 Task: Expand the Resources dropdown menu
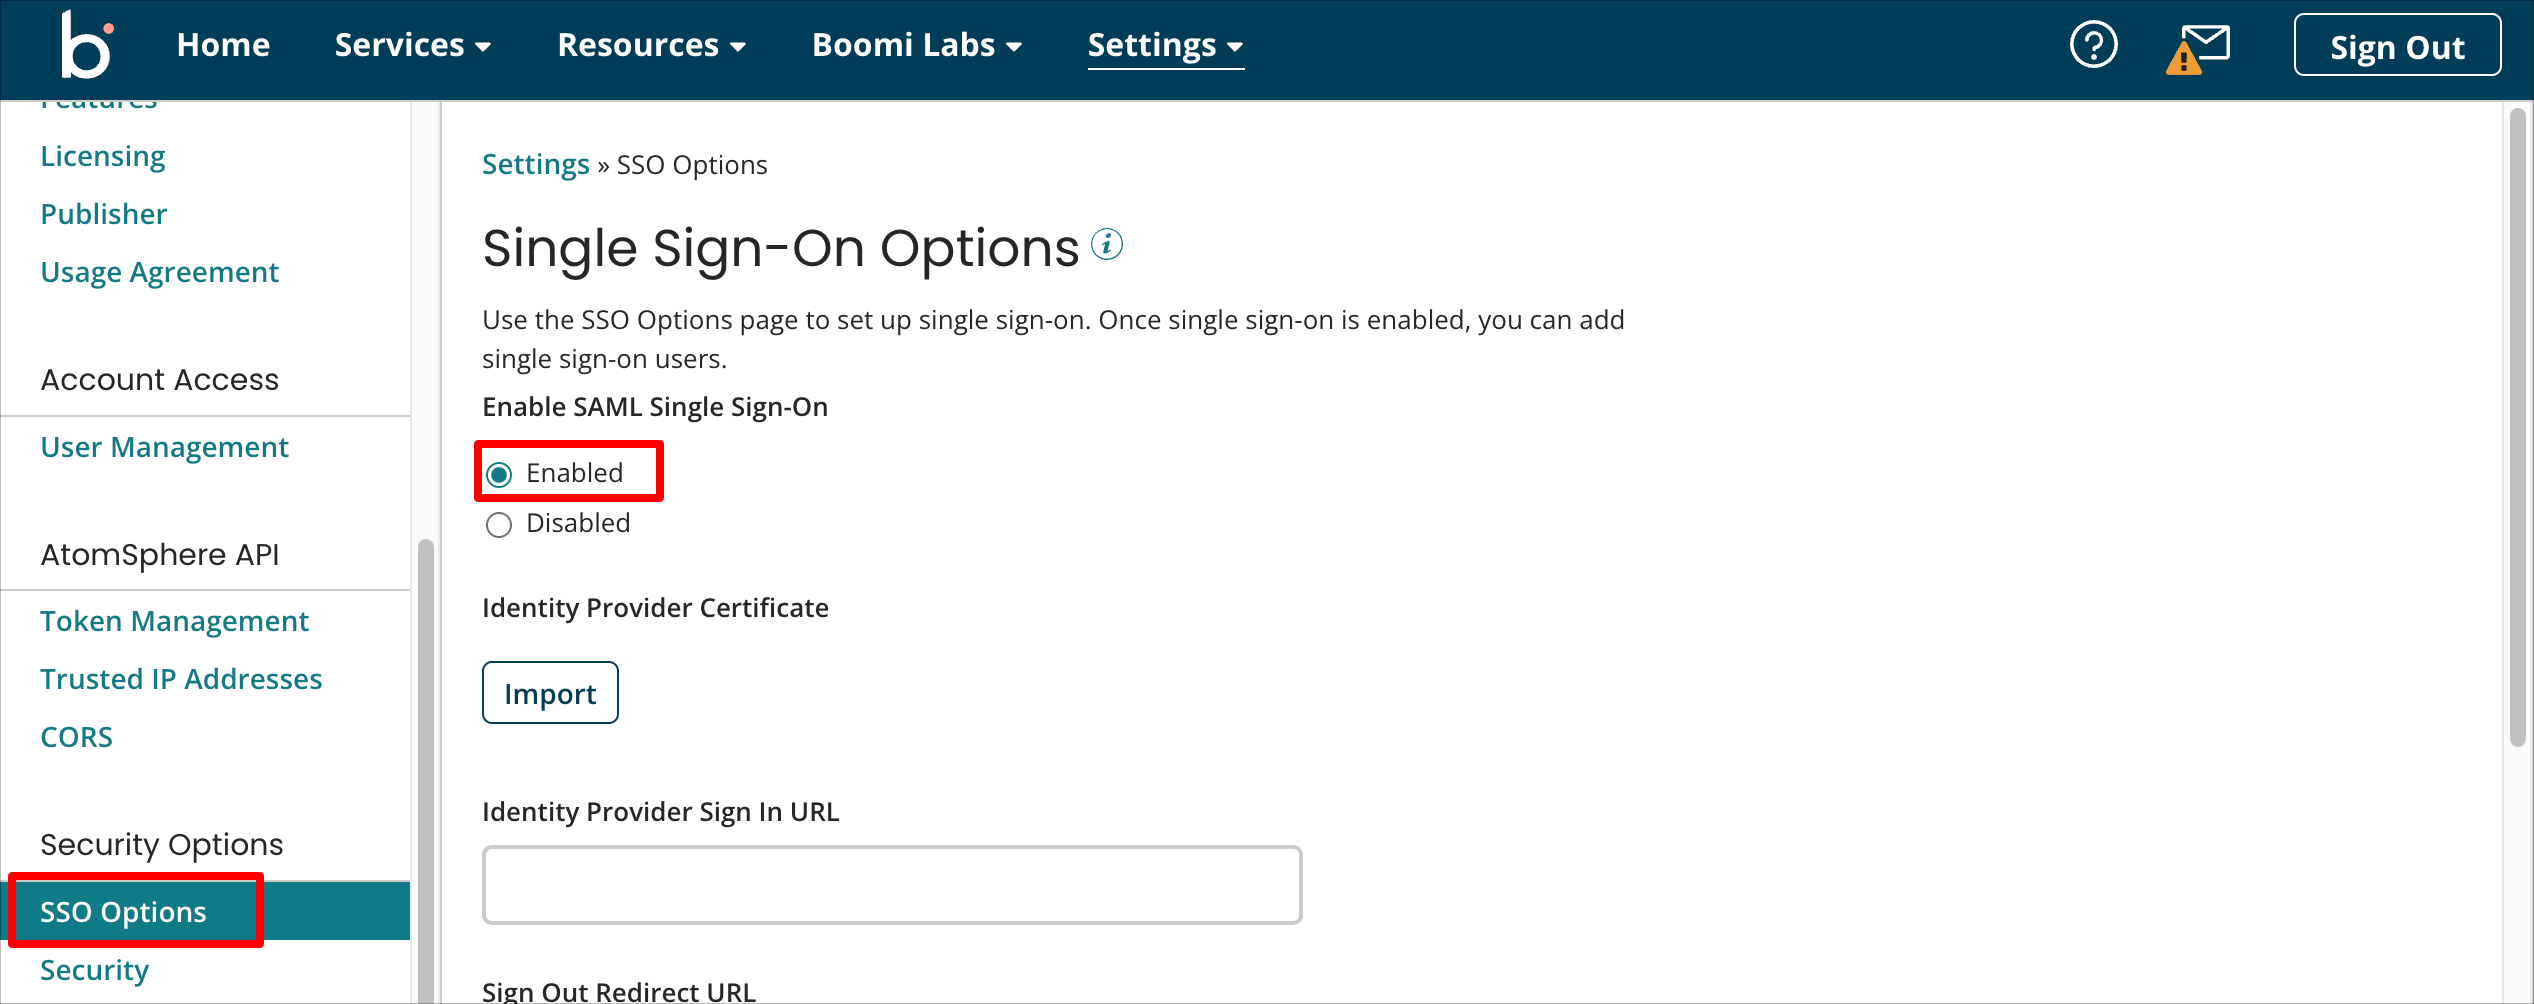[652, 45]
